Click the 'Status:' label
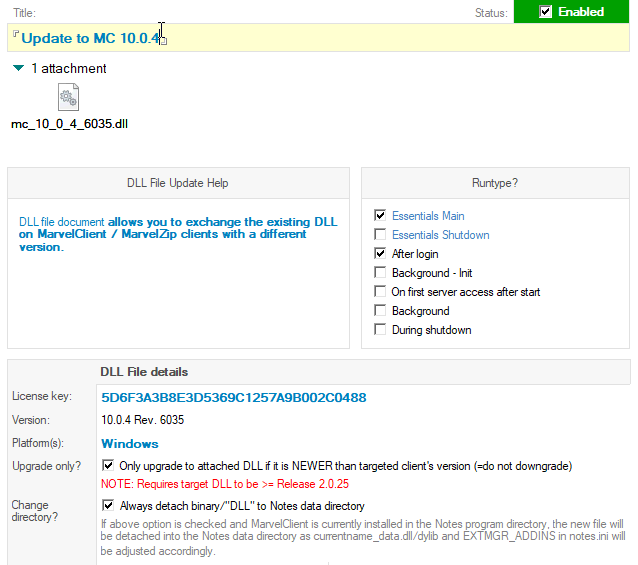Screen dimensions: 638x565 (x=491, y=13)
